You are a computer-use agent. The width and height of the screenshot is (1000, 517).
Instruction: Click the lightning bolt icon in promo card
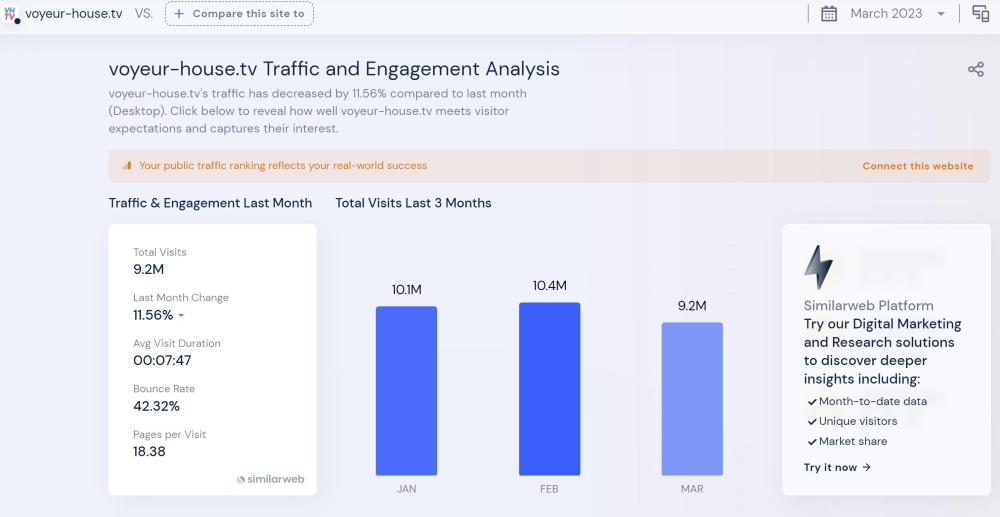point(818,267)
